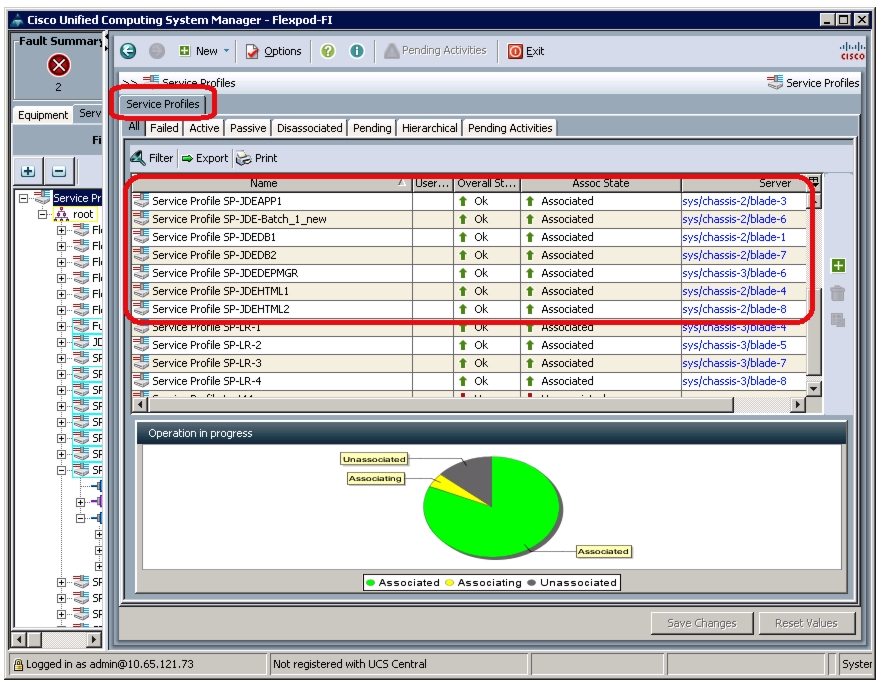Click the Save Changes button
This screenshot has height=689, width=884.
click(x=702, y=623)
